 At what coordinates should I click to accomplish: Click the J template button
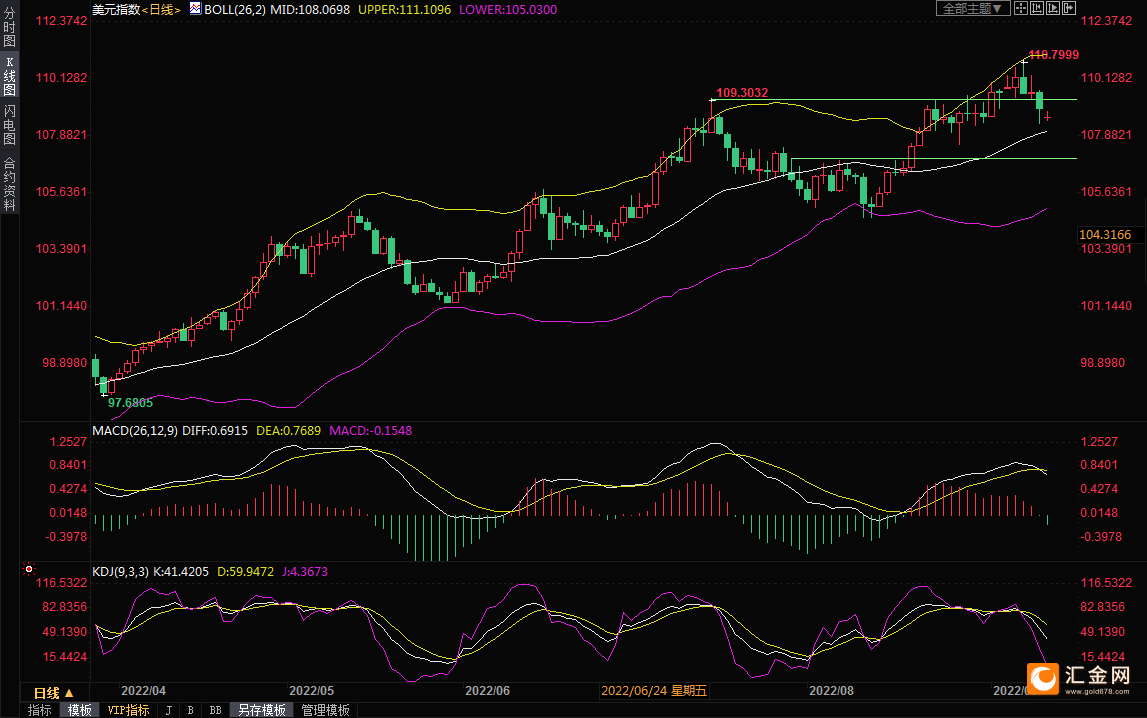click(x=169, y=710)
